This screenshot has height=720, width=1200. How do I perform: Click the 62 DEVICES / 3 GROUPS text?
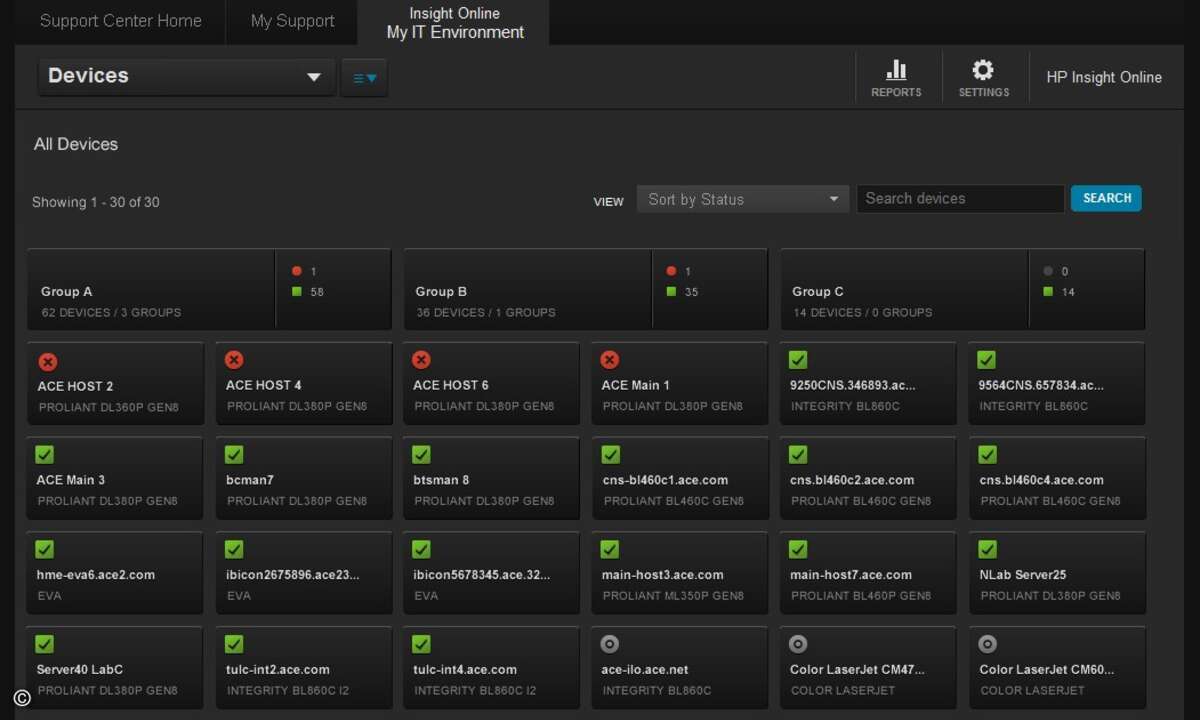tap(111, 312)
